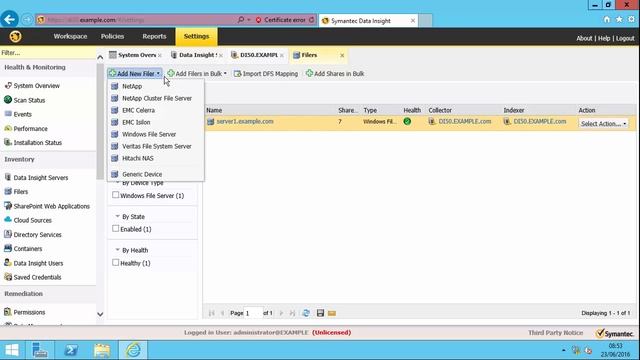Open the Events sidebar item
The image size is (640, 360).
pyautogui.click(x=22, y=114)
